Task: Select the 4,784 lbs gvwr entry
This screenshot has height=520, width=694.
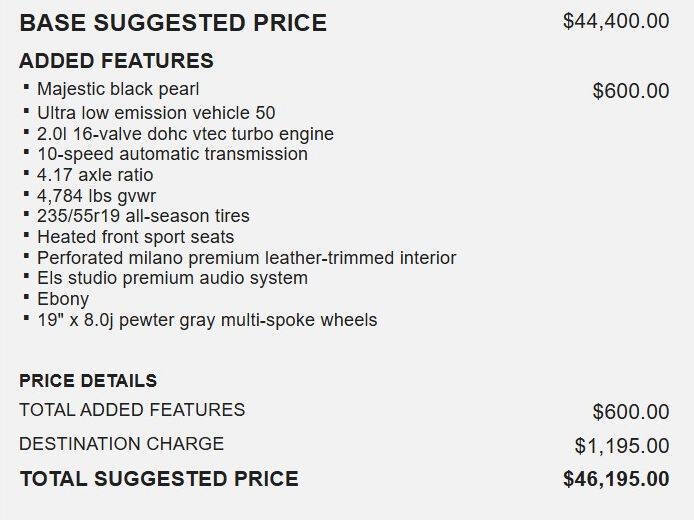Action: tap(96, 196)
